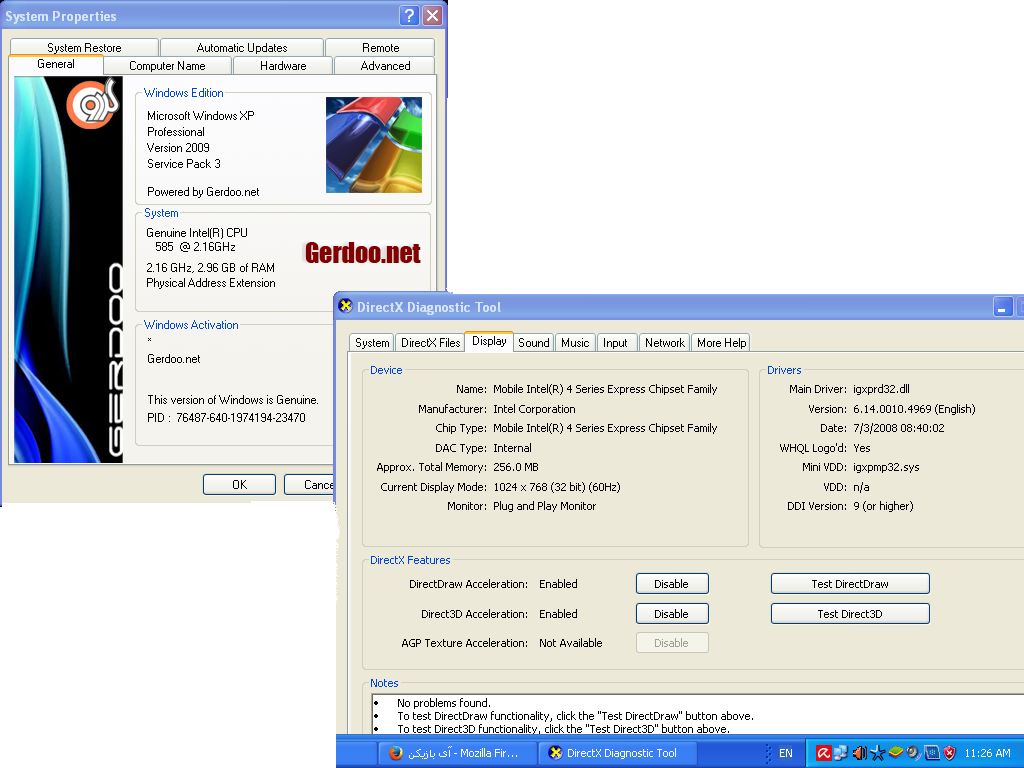Click the Windows XP flag logo image
The width and height of the screenshot is (1024, 768).
point(374,145)
